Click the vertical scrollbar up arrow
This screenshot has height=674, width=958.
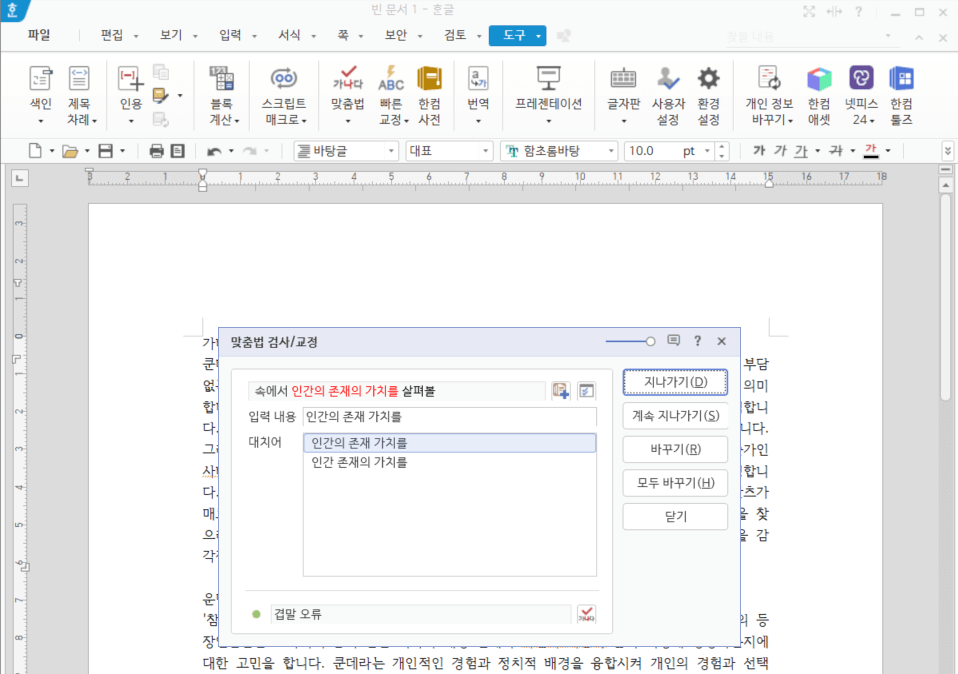click(x=946, y=185)
